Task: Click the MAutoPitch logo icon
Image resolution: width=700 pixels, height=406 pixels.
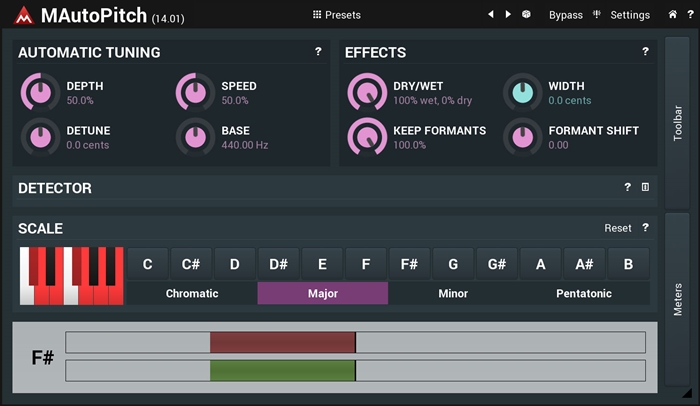Action: pyautogui.click(x=23, y=15)
